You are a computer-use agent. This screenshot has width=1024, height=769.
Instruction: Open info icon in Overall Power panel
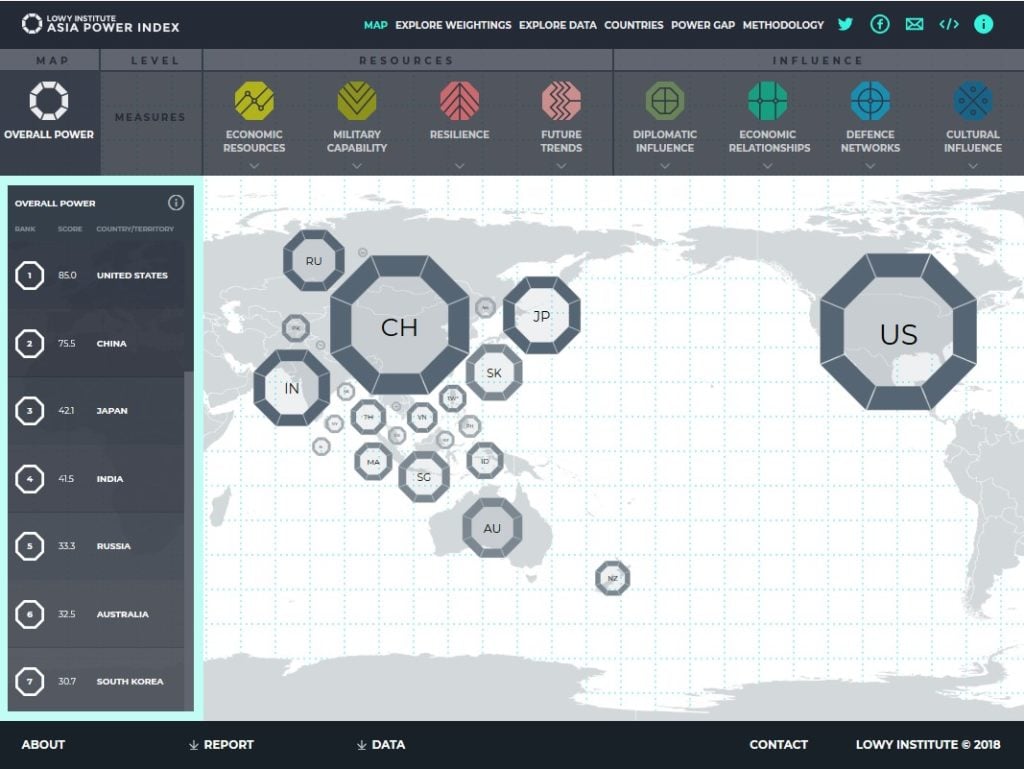pos(176,203)
